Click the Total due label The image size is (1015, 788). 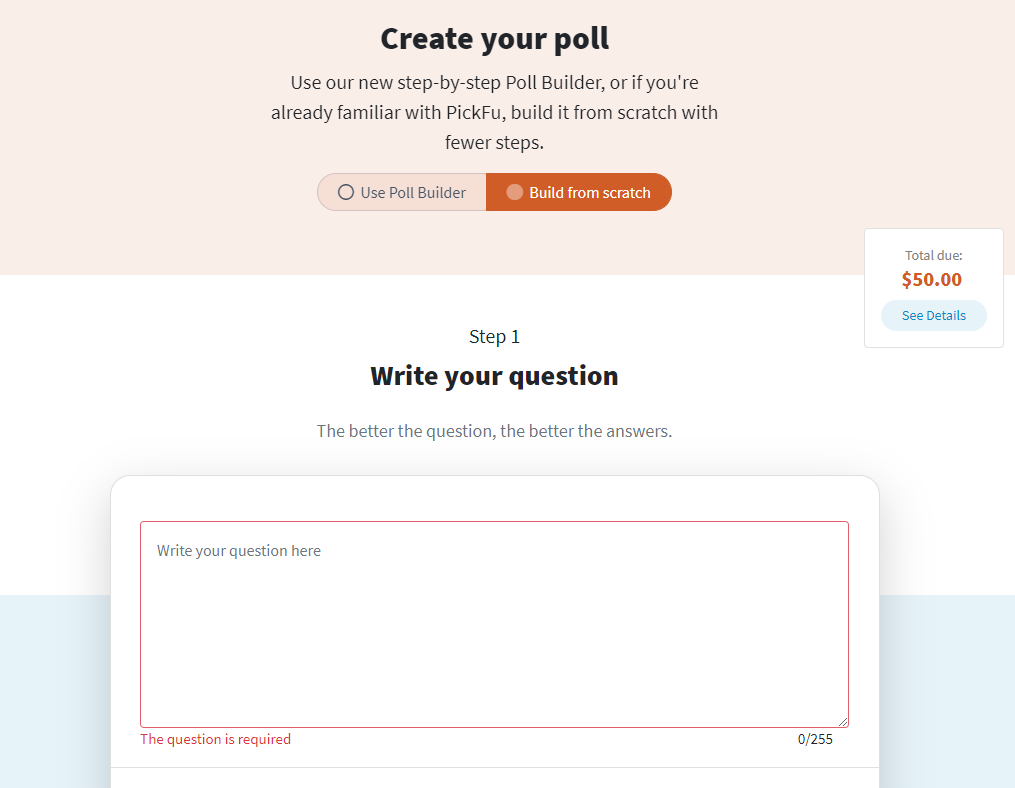[933, 255]
